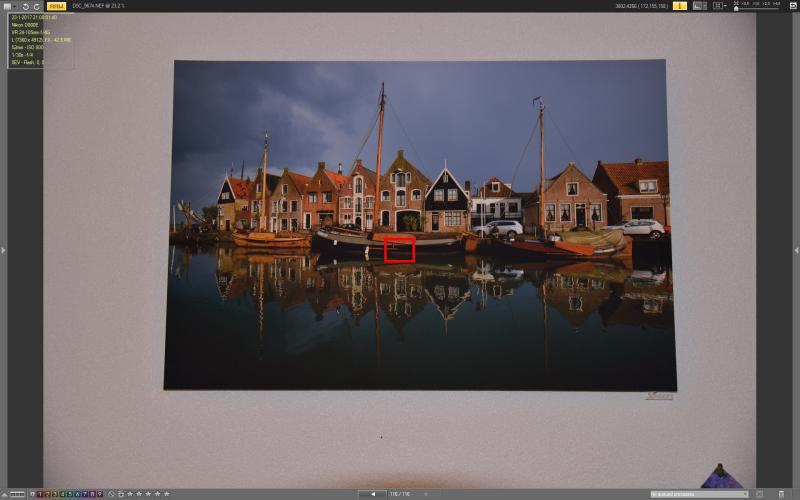The height and width of the screenshot is (500, 800).
Task: Apply color label 2
Action: (x=47, y=494)
